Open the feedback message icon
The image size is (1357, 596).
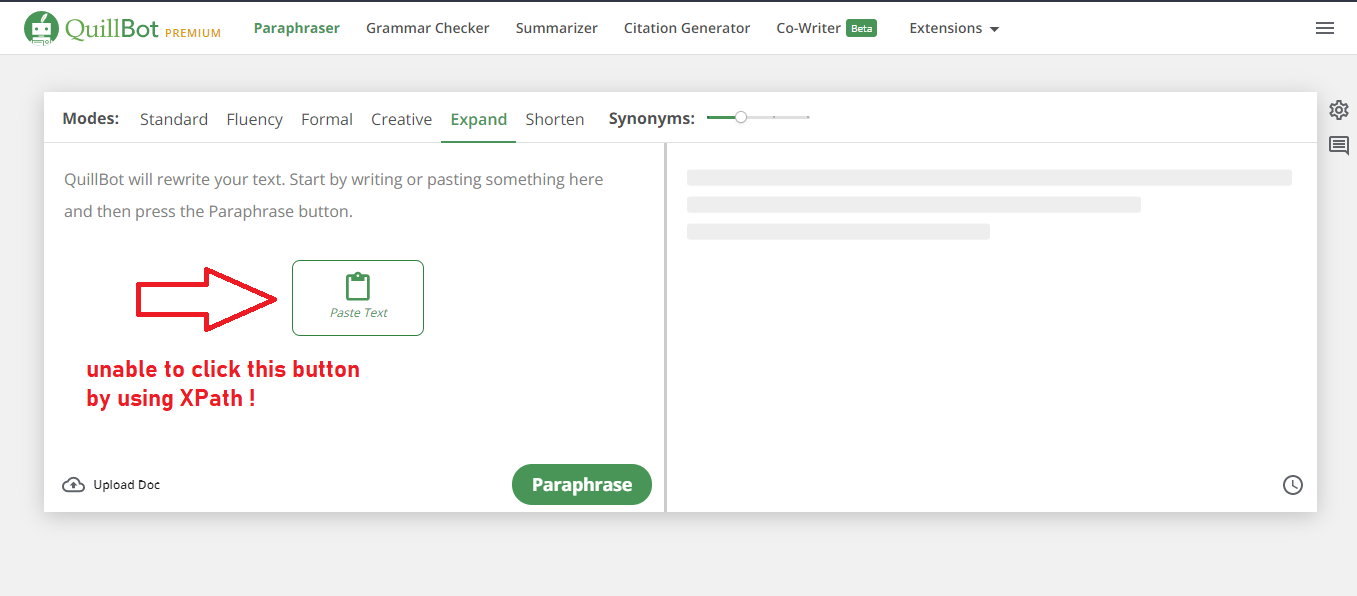[x=1339, y=146]
